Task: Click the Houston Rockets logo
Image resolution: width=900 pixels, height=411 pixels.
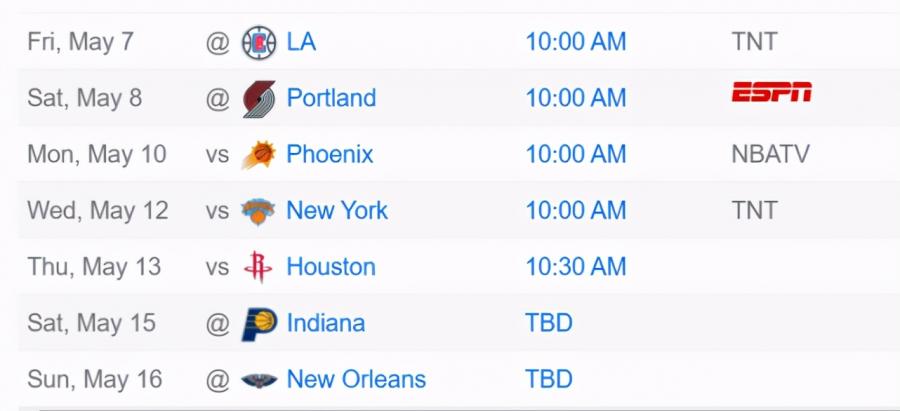Action: pyautogui.click(x=258, y=267)
